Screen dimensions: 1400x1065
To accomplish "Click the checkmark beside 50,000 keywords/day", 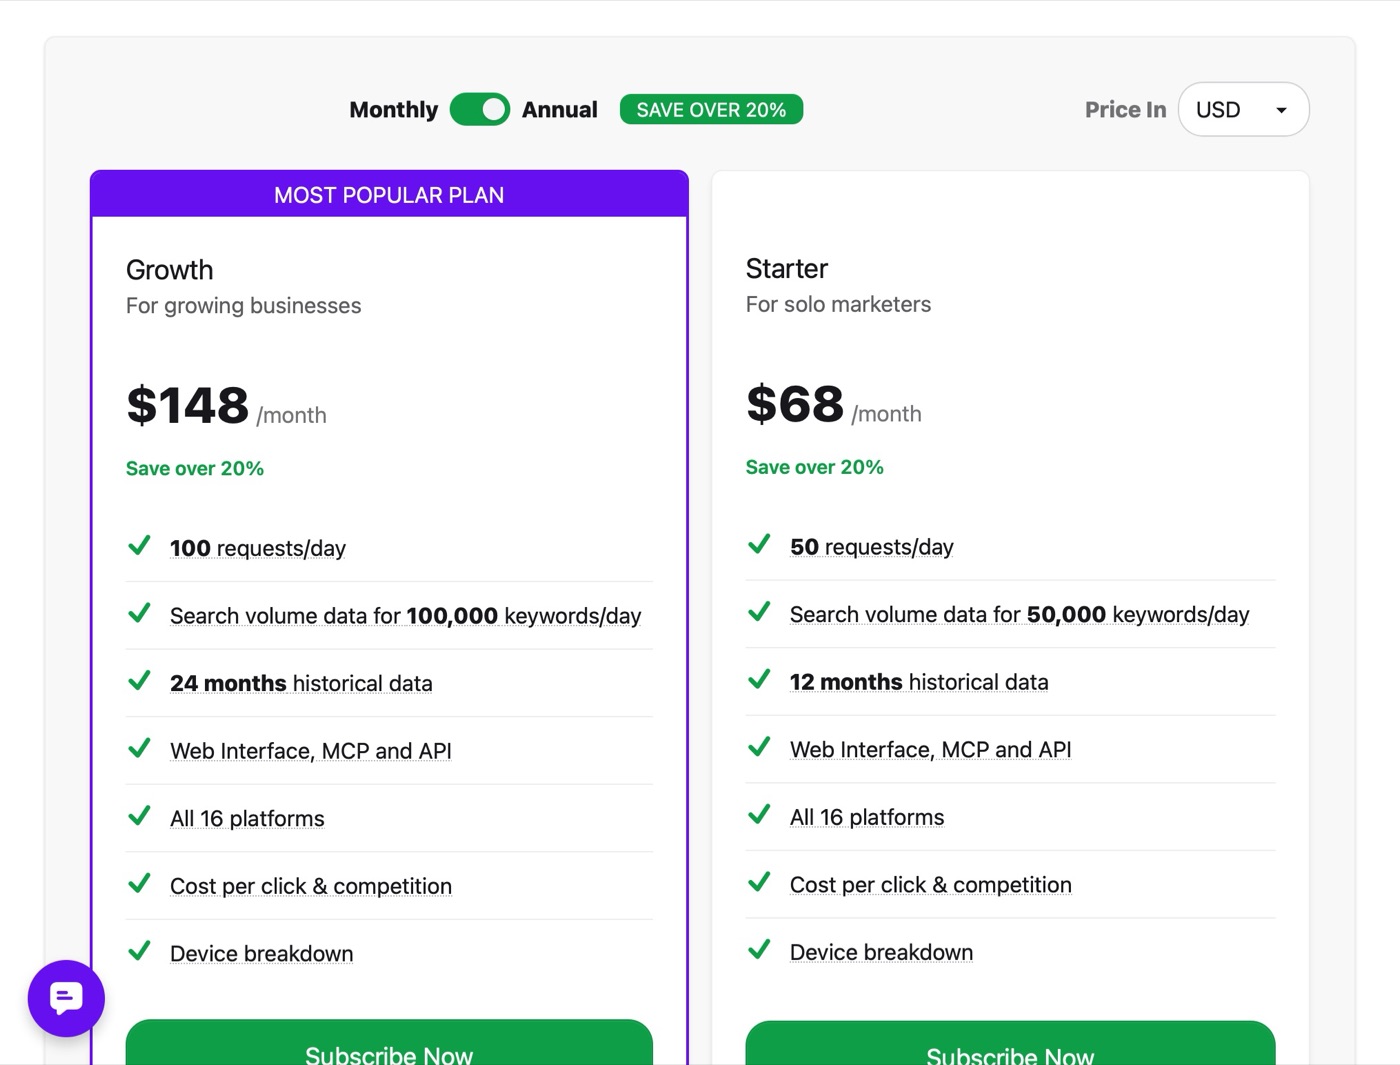I will 759,612.
